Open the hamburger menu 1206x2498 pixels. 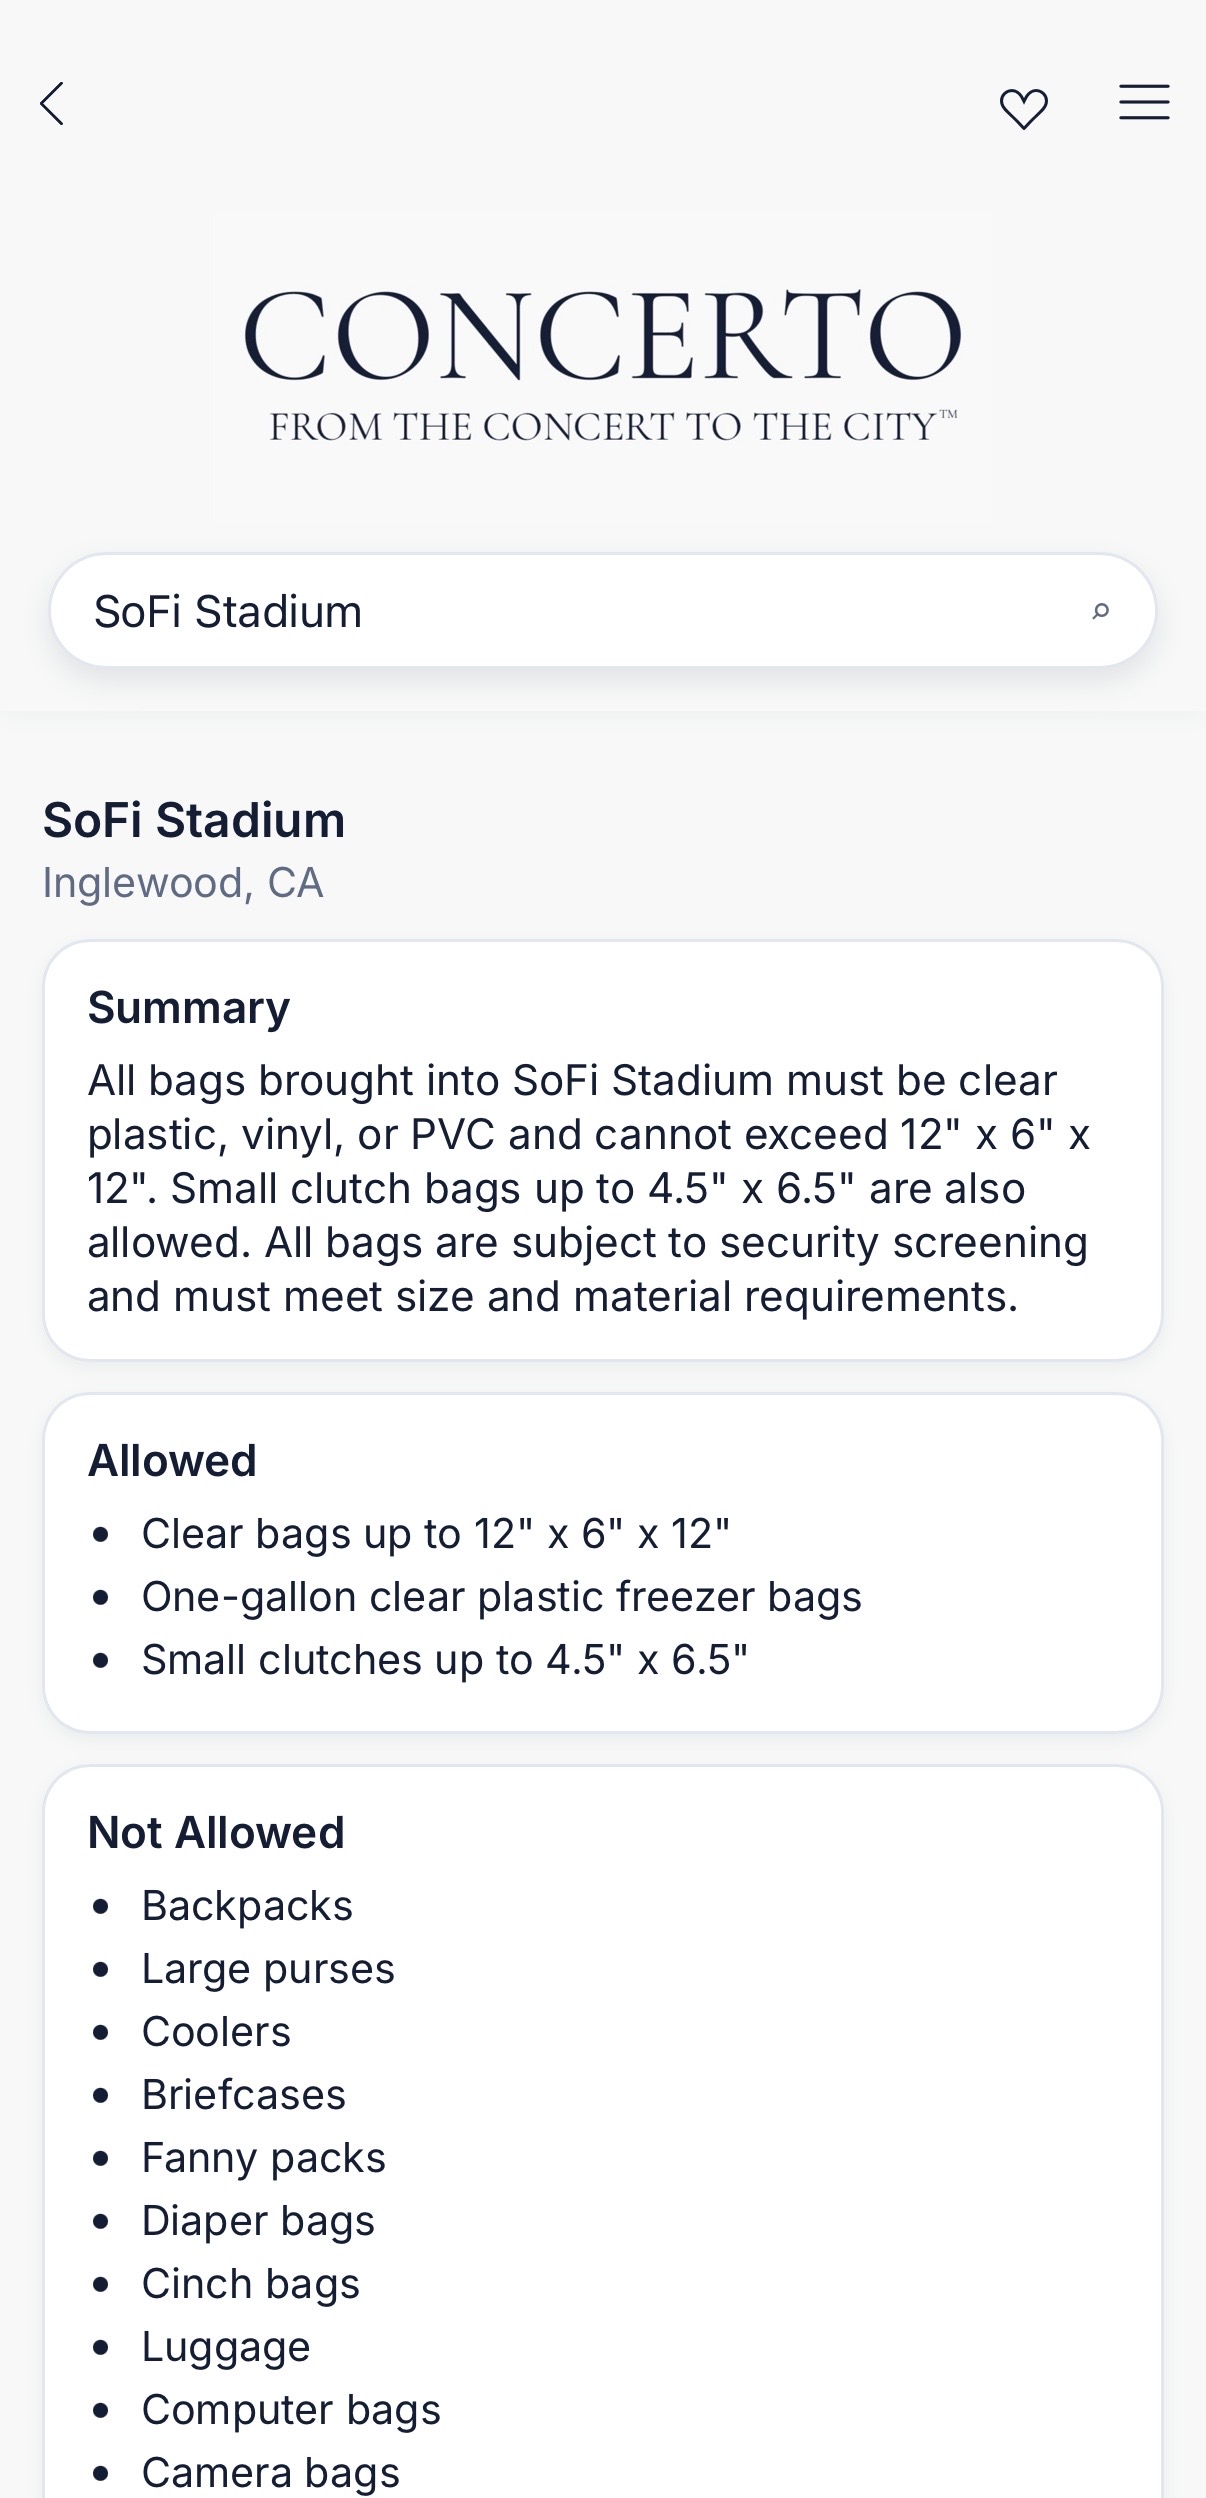(1144, 103)
